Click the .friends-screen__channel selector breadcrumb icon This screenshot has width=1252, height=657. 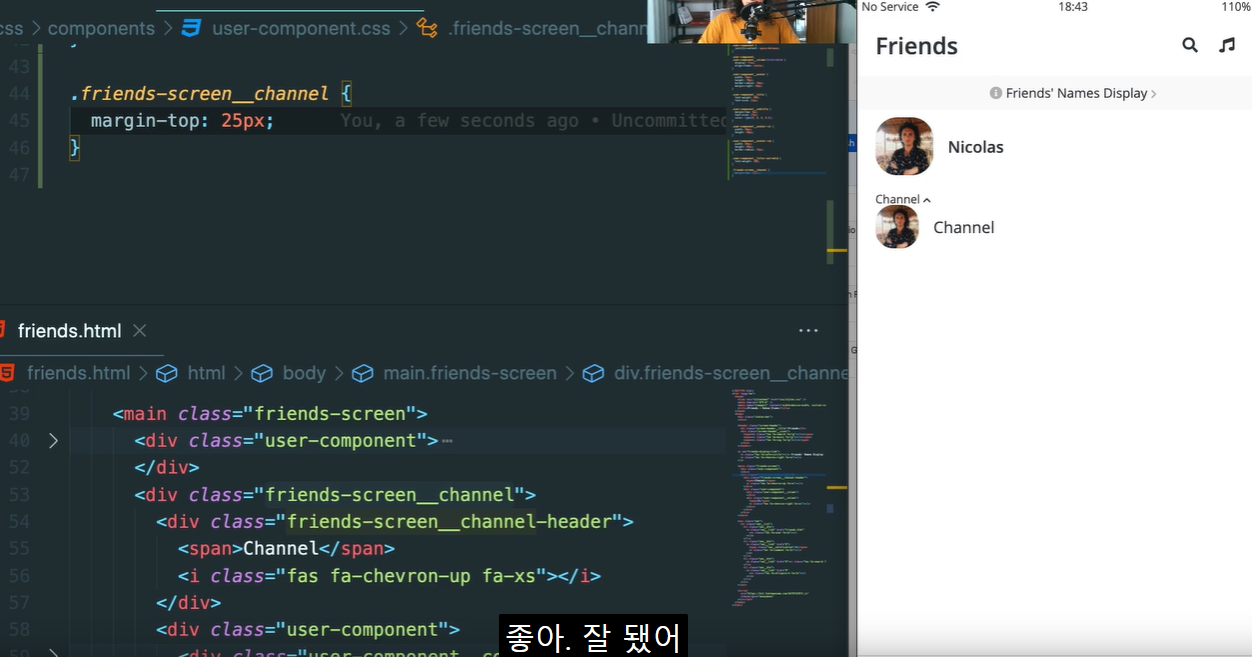[x=427, y=28]
